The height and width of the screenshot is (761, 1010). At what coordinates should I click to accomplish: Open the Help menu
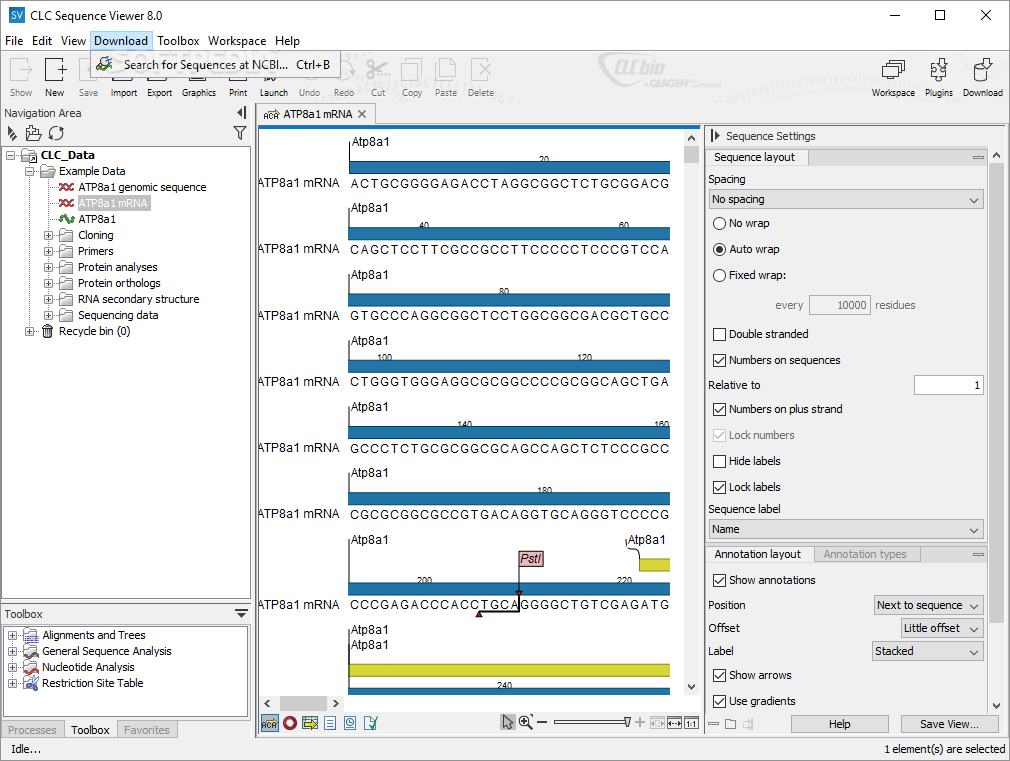click(x=287, y=41)
